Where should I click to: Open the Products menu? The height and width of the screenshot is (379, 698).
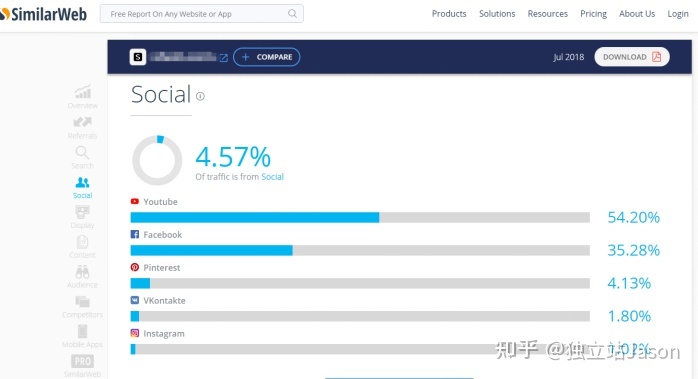point(449,14)
